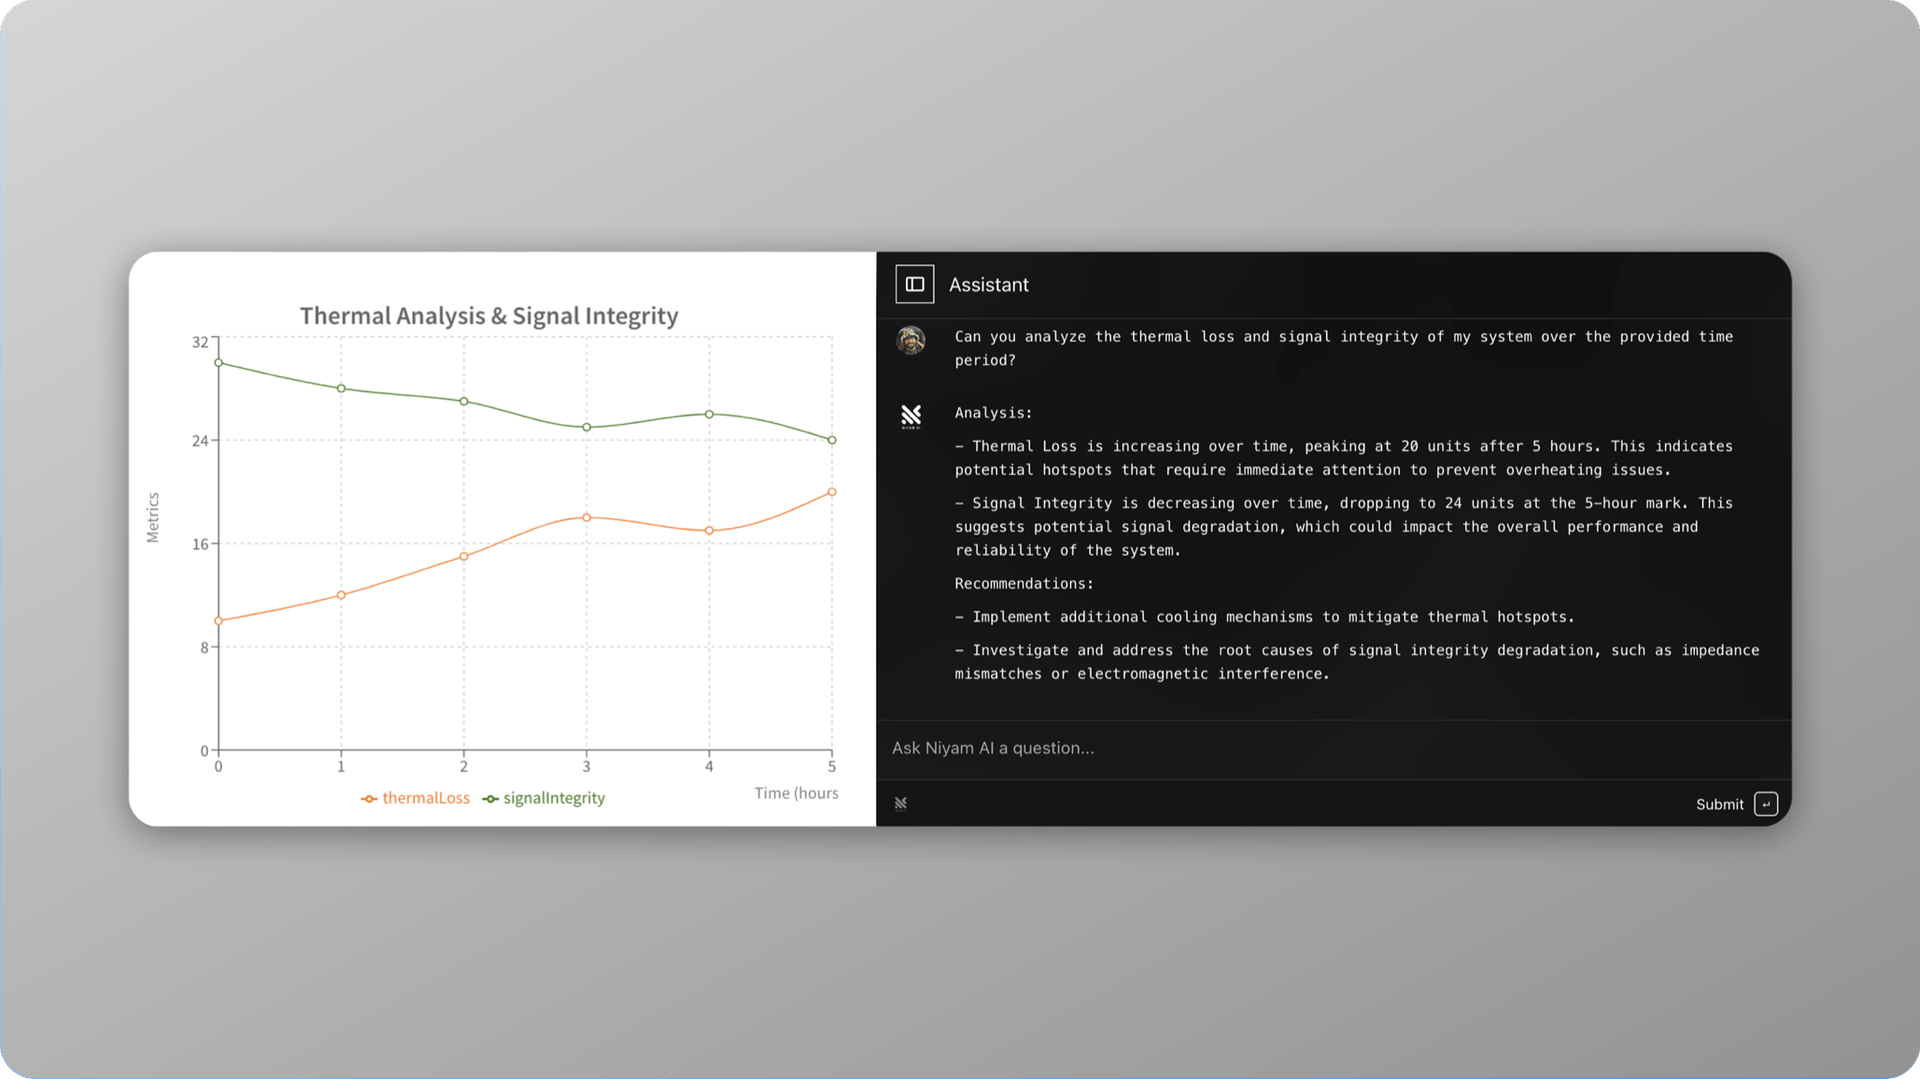Click the Niyam logo beside the Analysis reply
This screenshot has width=1920, height=1079.
click(910, 416)
